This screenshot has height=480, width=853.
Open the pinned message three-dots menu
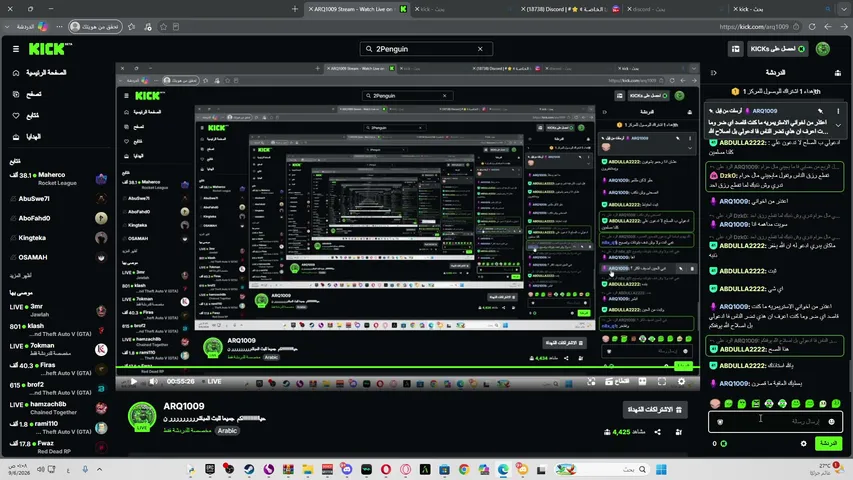838,111
